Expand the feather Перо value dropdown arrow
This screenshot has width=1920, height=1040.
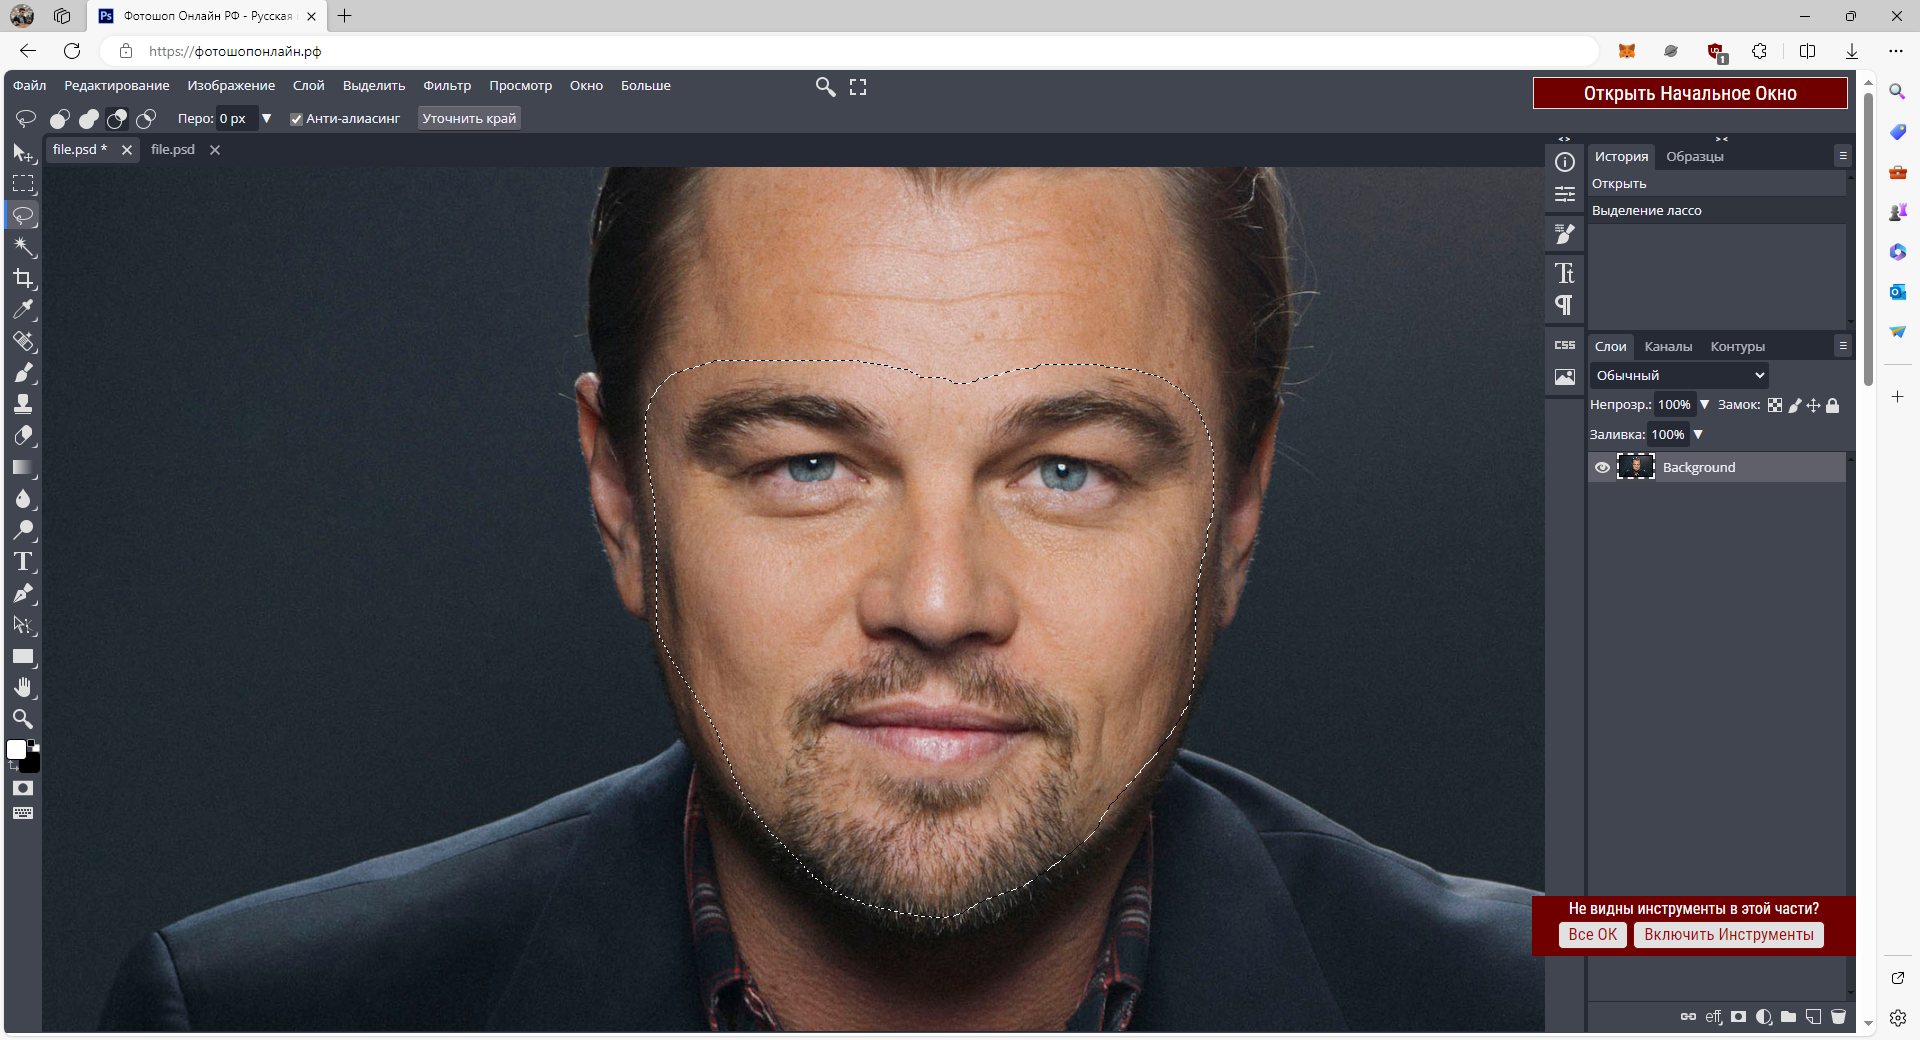[266, 119]
